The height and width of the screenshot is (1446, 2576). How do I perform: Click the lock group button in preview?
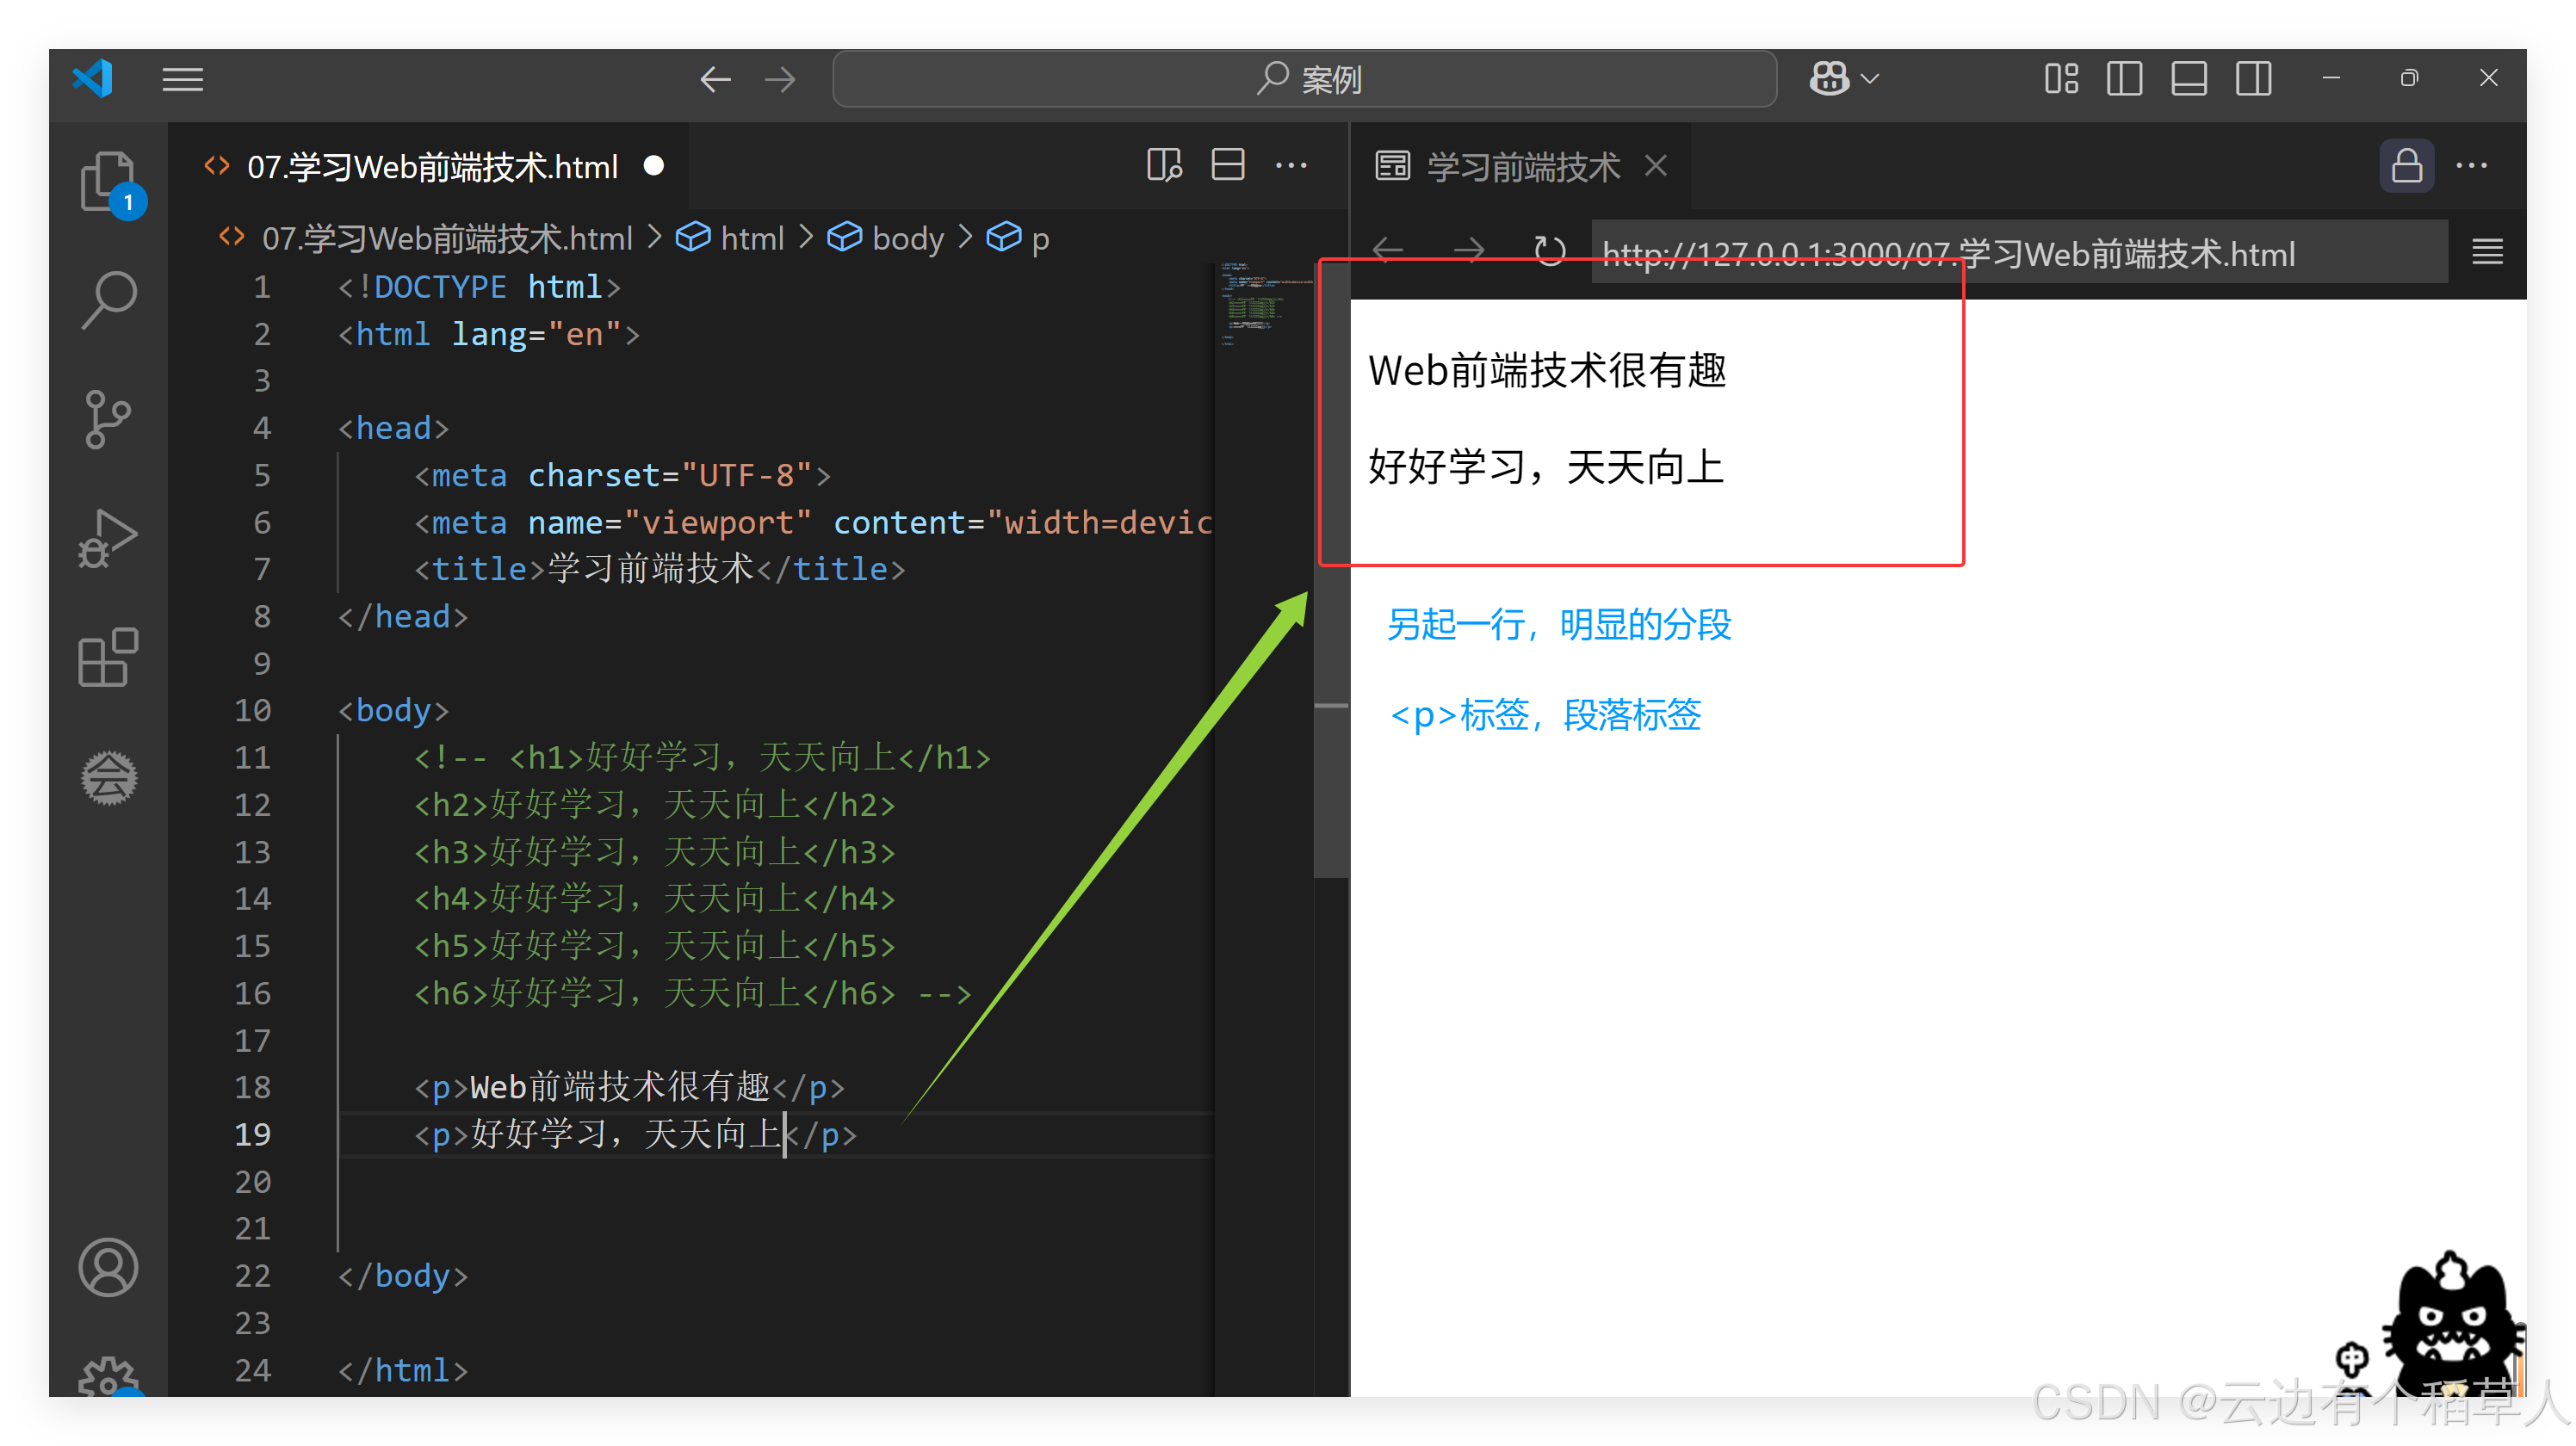(x=2406, y=166)
